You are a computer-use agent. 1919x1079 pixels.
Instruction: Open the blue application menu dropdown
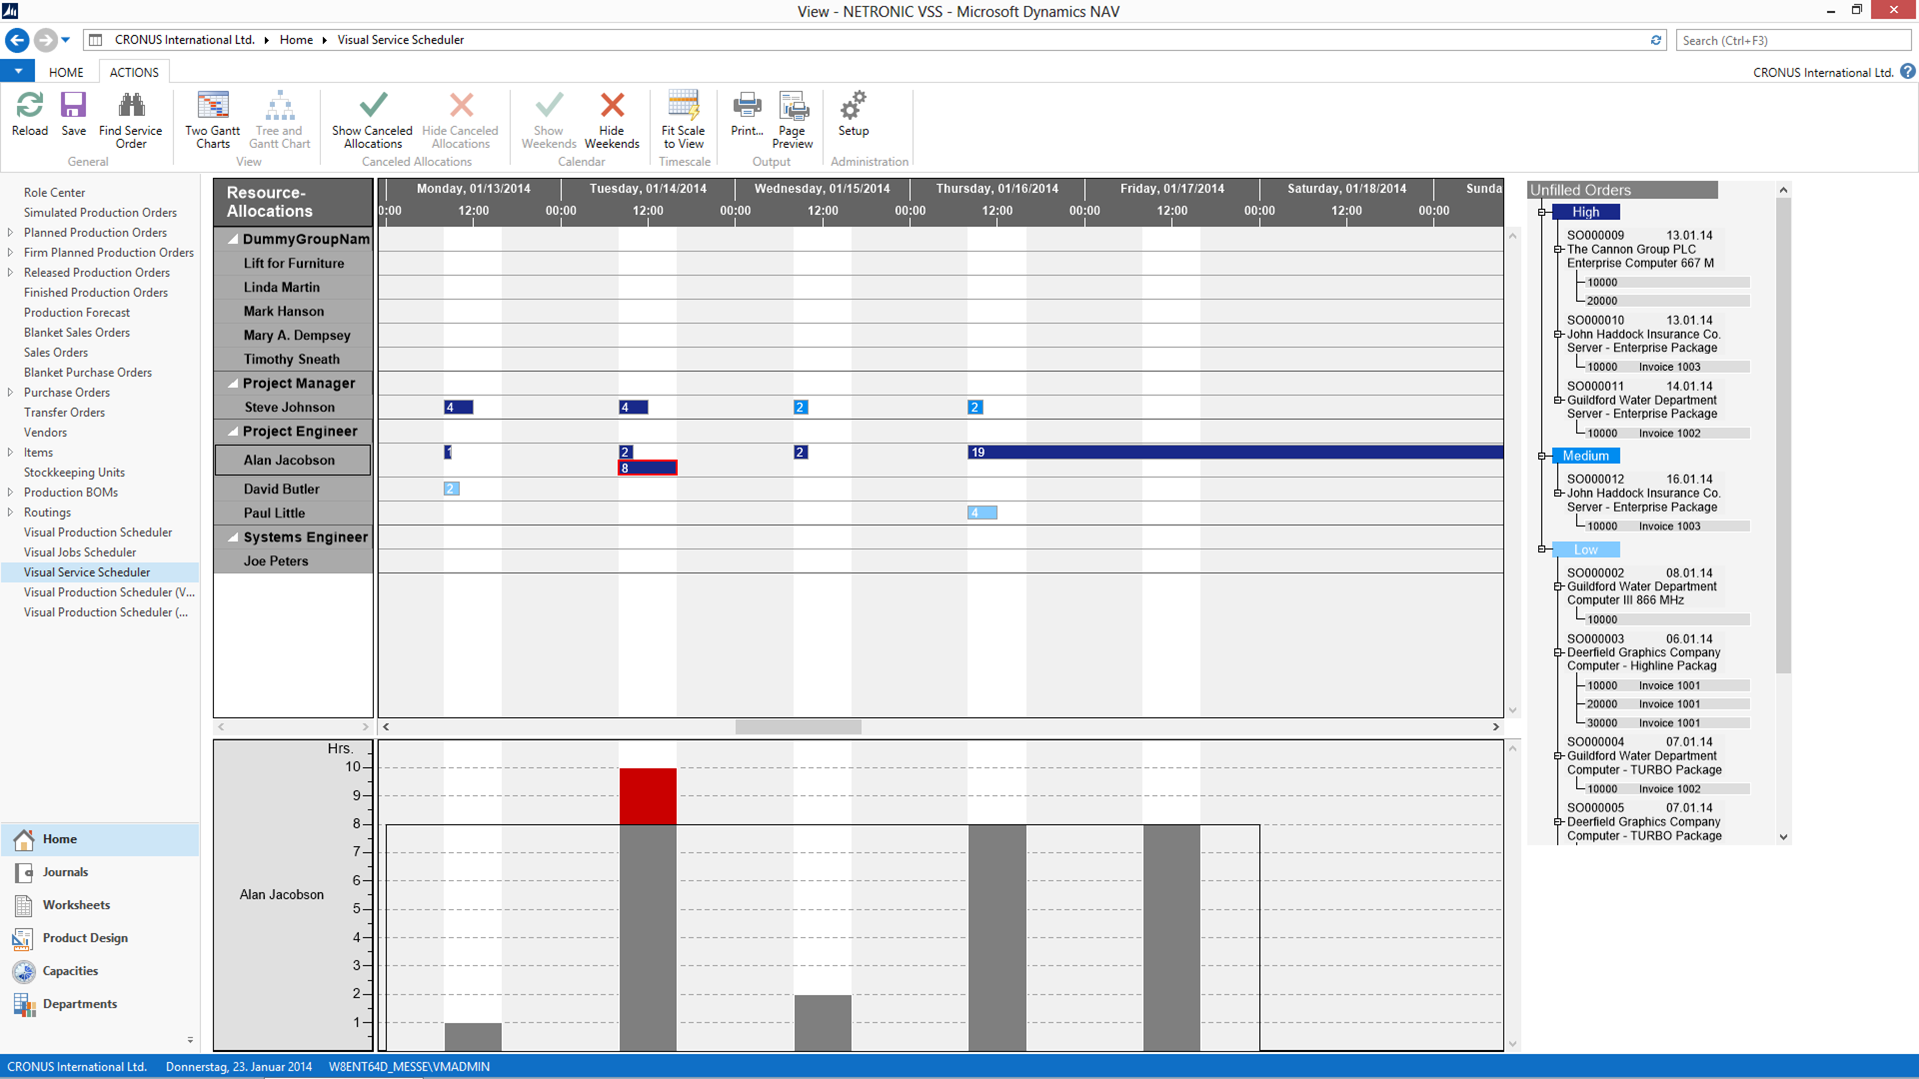(18, 71)
